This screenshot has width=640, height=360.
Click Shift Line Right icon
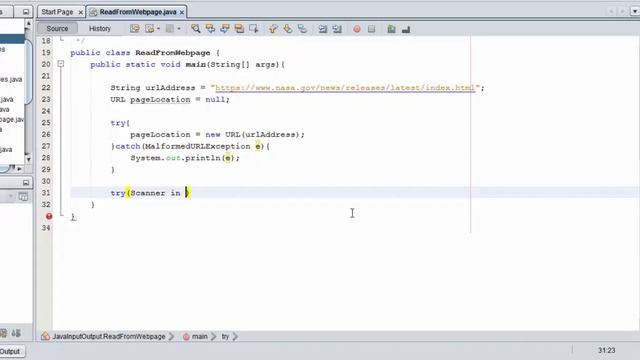337,29
